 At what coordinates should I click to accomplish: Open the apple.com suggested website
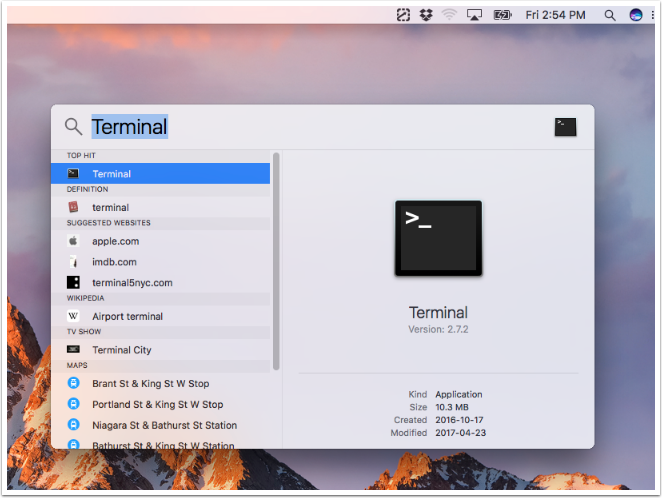pyautogui.click(x=160, y=241)
